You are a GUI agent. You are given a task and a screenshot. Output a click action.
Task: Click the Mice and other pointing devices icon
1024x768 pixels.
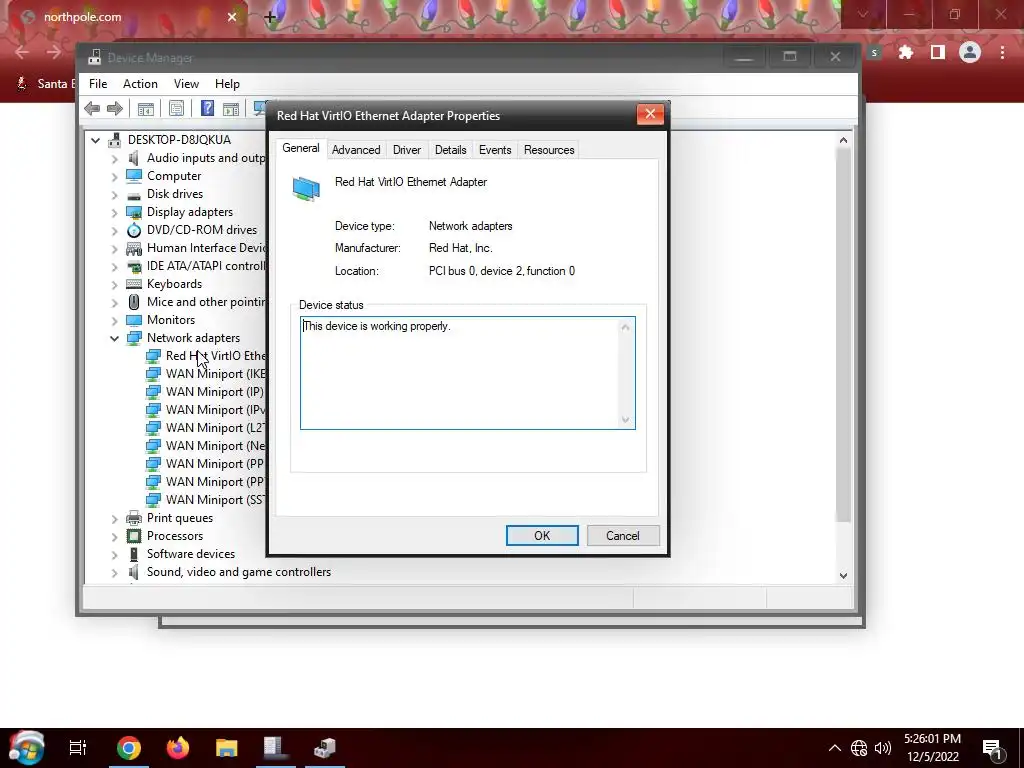click(x=134, y=302)
